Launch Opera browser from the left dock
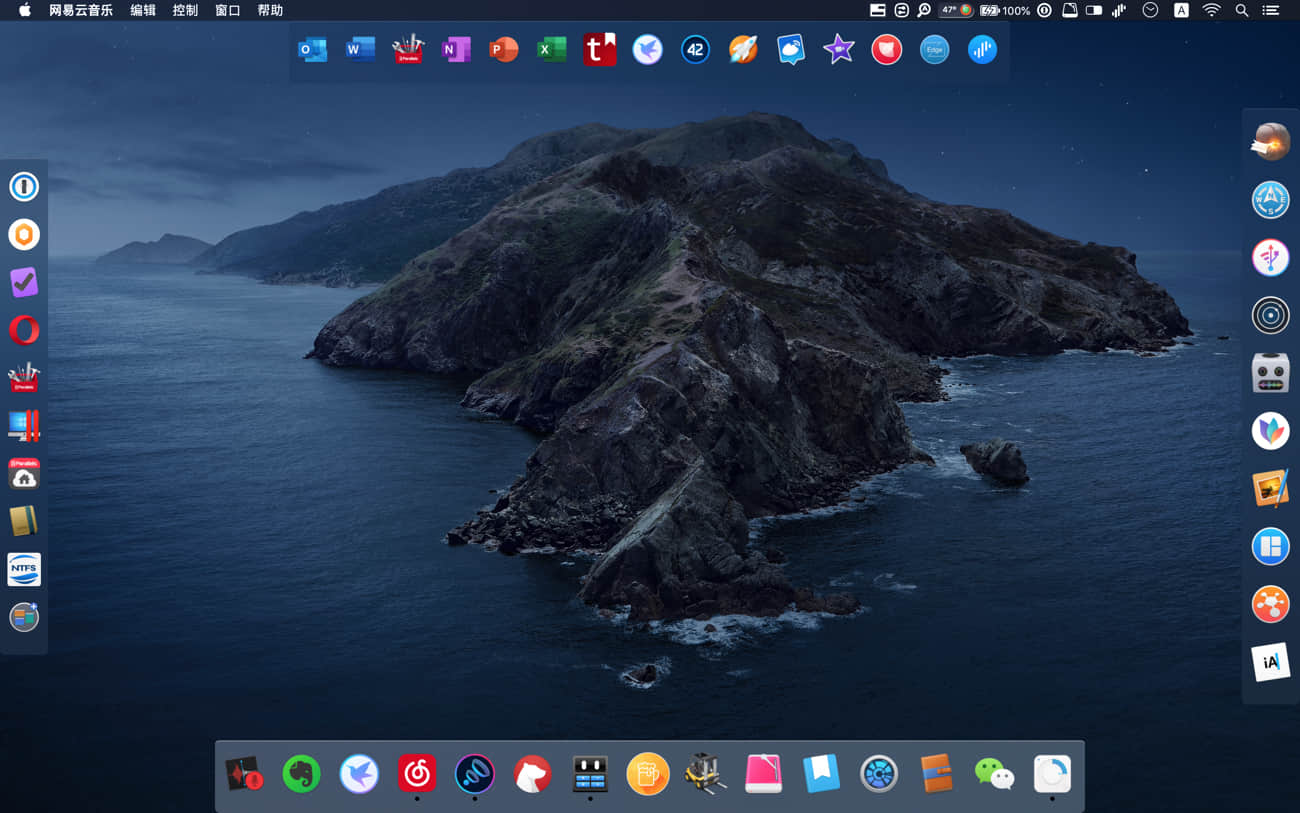The height and width of the screenshot is (813, 1300). coord(24,330)
